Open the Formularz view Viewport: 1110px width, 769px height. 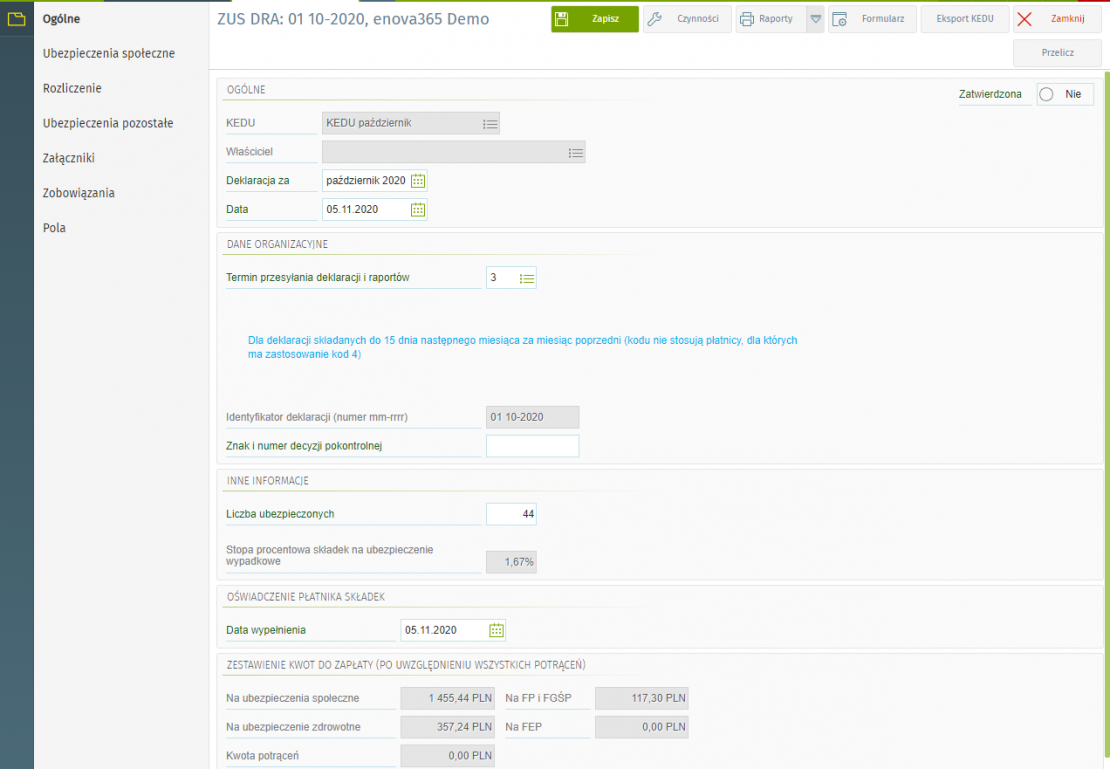pos(872,19)
